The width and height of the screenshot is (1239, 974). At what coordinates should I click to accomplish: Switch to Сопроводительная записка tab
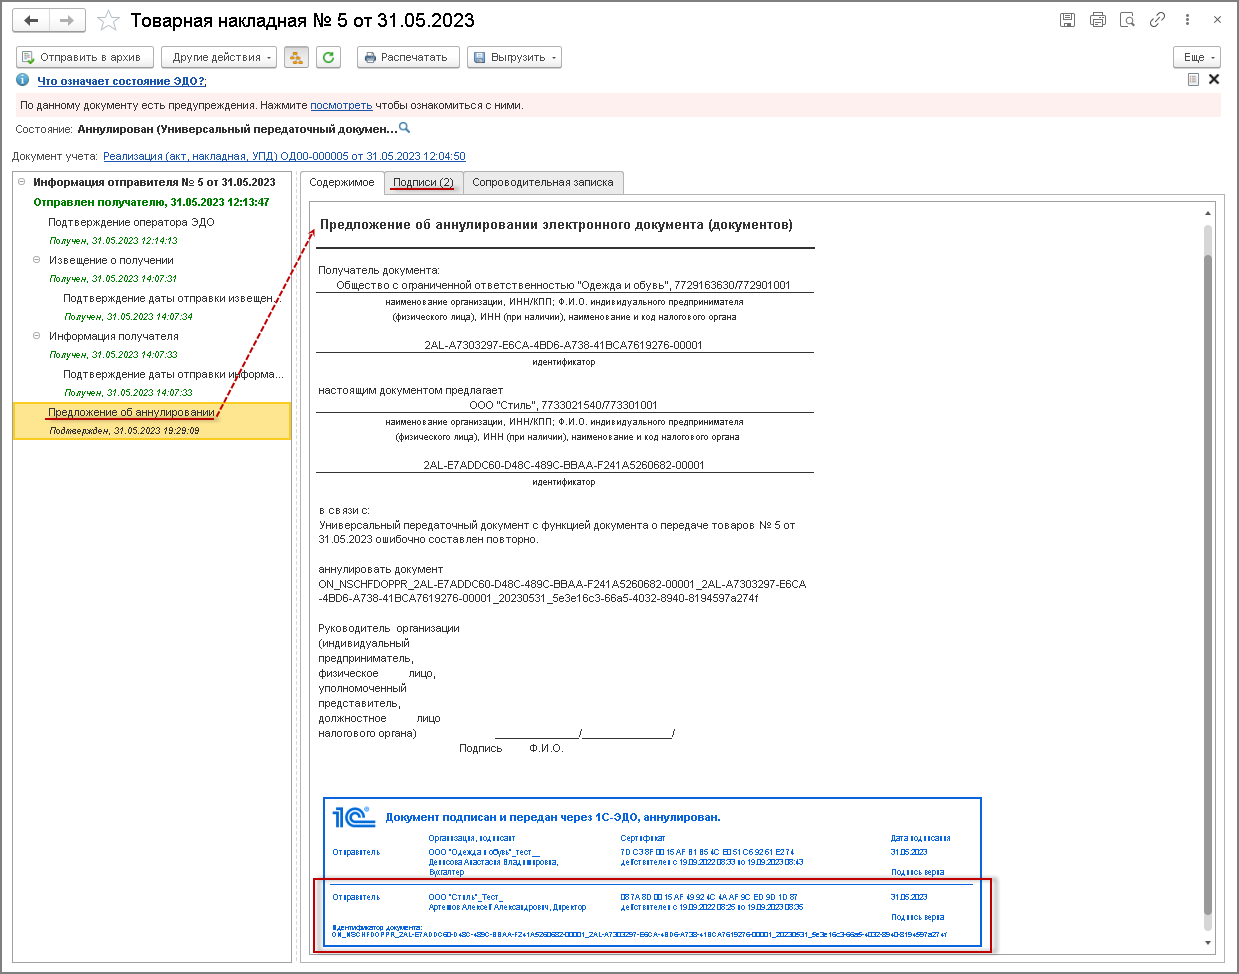[543, 182]
